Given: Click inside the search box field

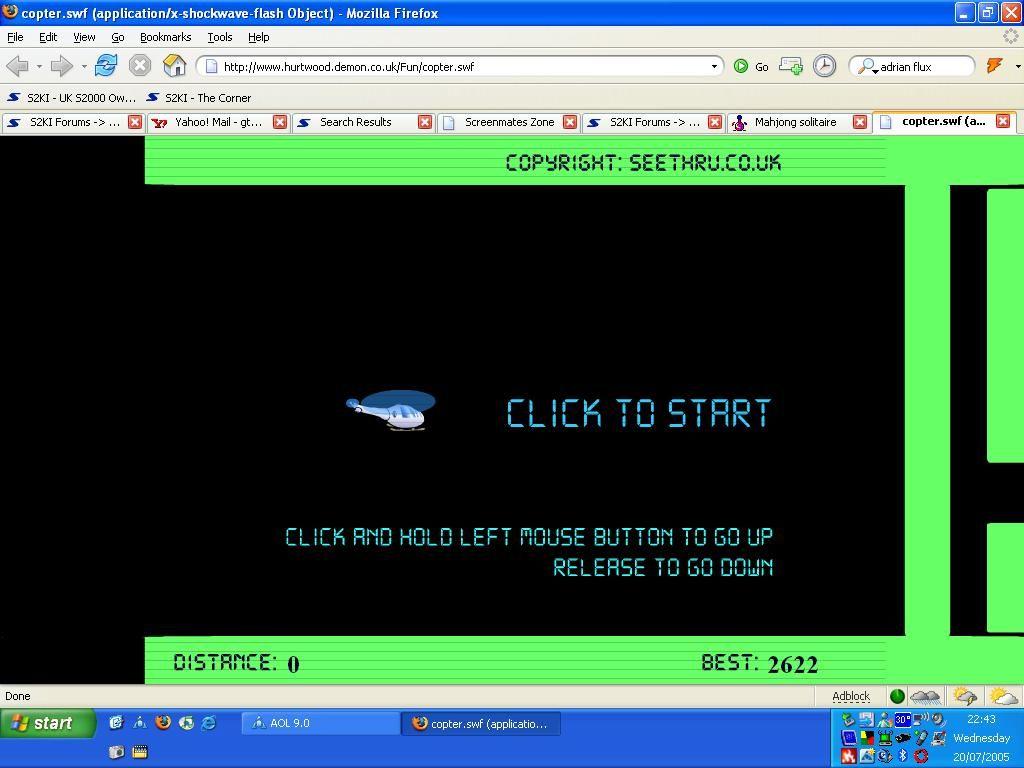Looking at the screenshot, I should [x=923, y=67].
